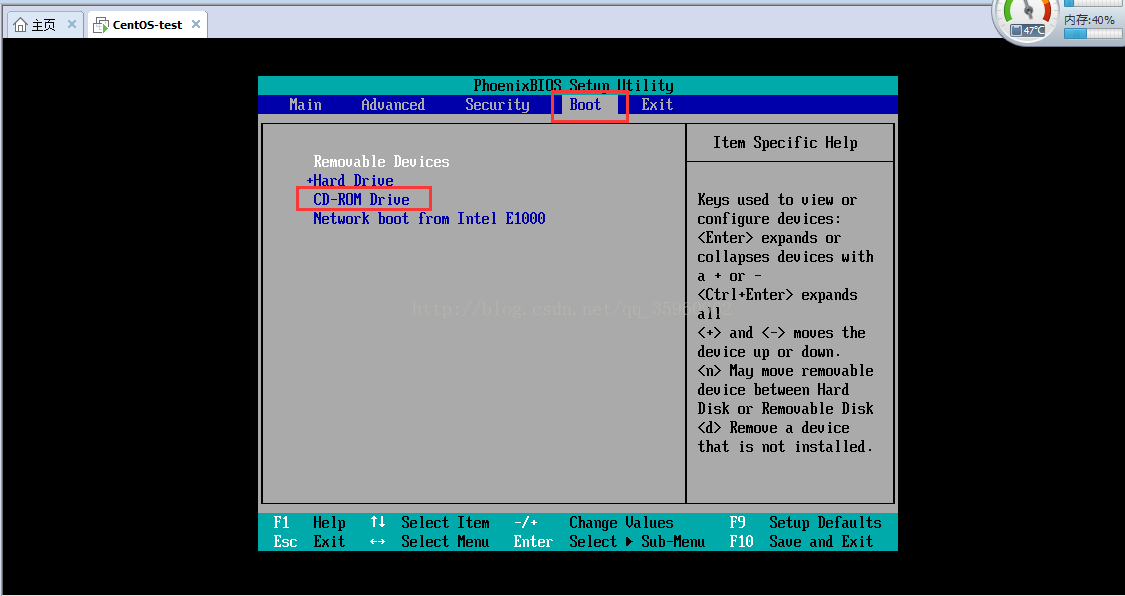Image resolution: width=1125 pixels, height=596 pixels.
Task: Click the 'Keys used to view or' help line
Action: pyautogui.click(x=777, y=200)
